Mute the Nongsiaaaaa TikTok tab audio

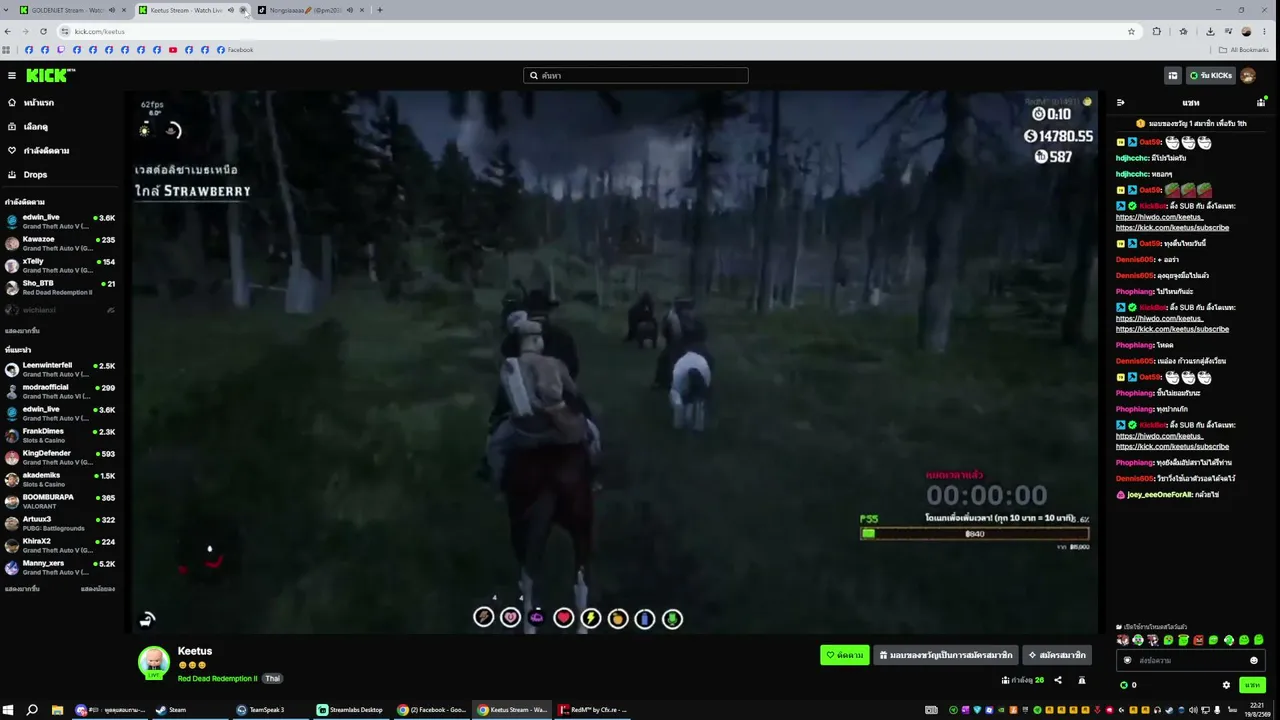[349, 10]
